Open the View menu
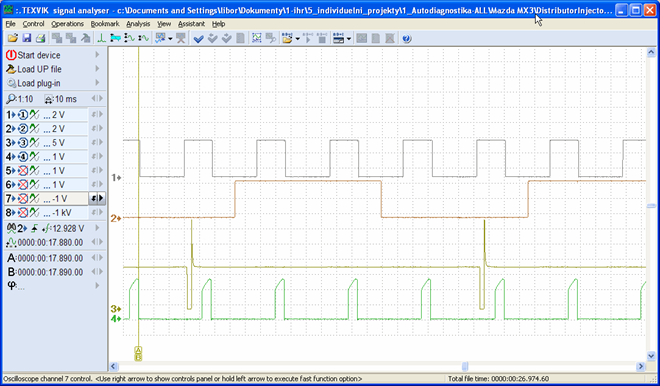 pos(164,24)
